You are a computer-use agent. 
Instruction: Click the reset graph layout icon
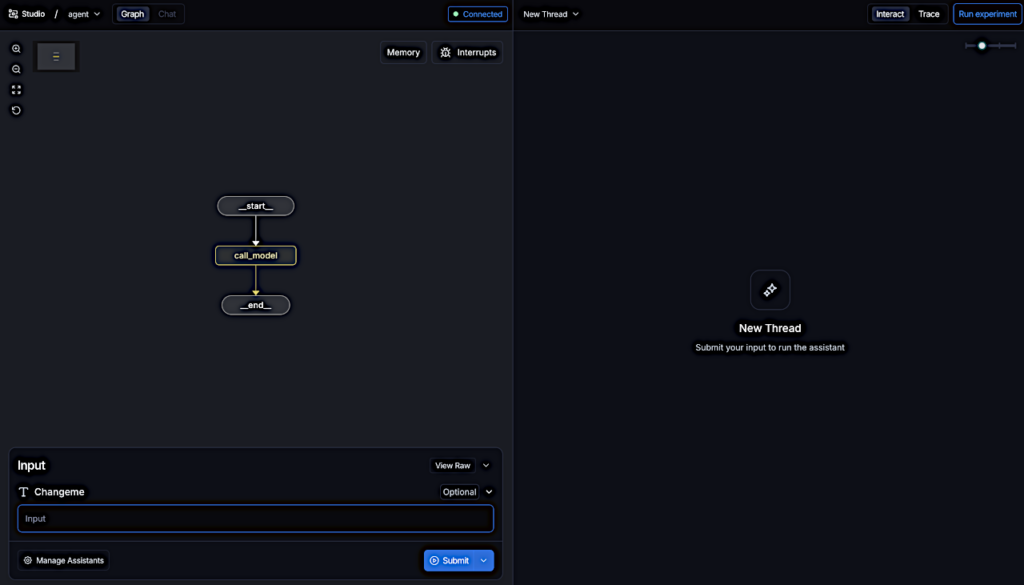coord(16,110)
